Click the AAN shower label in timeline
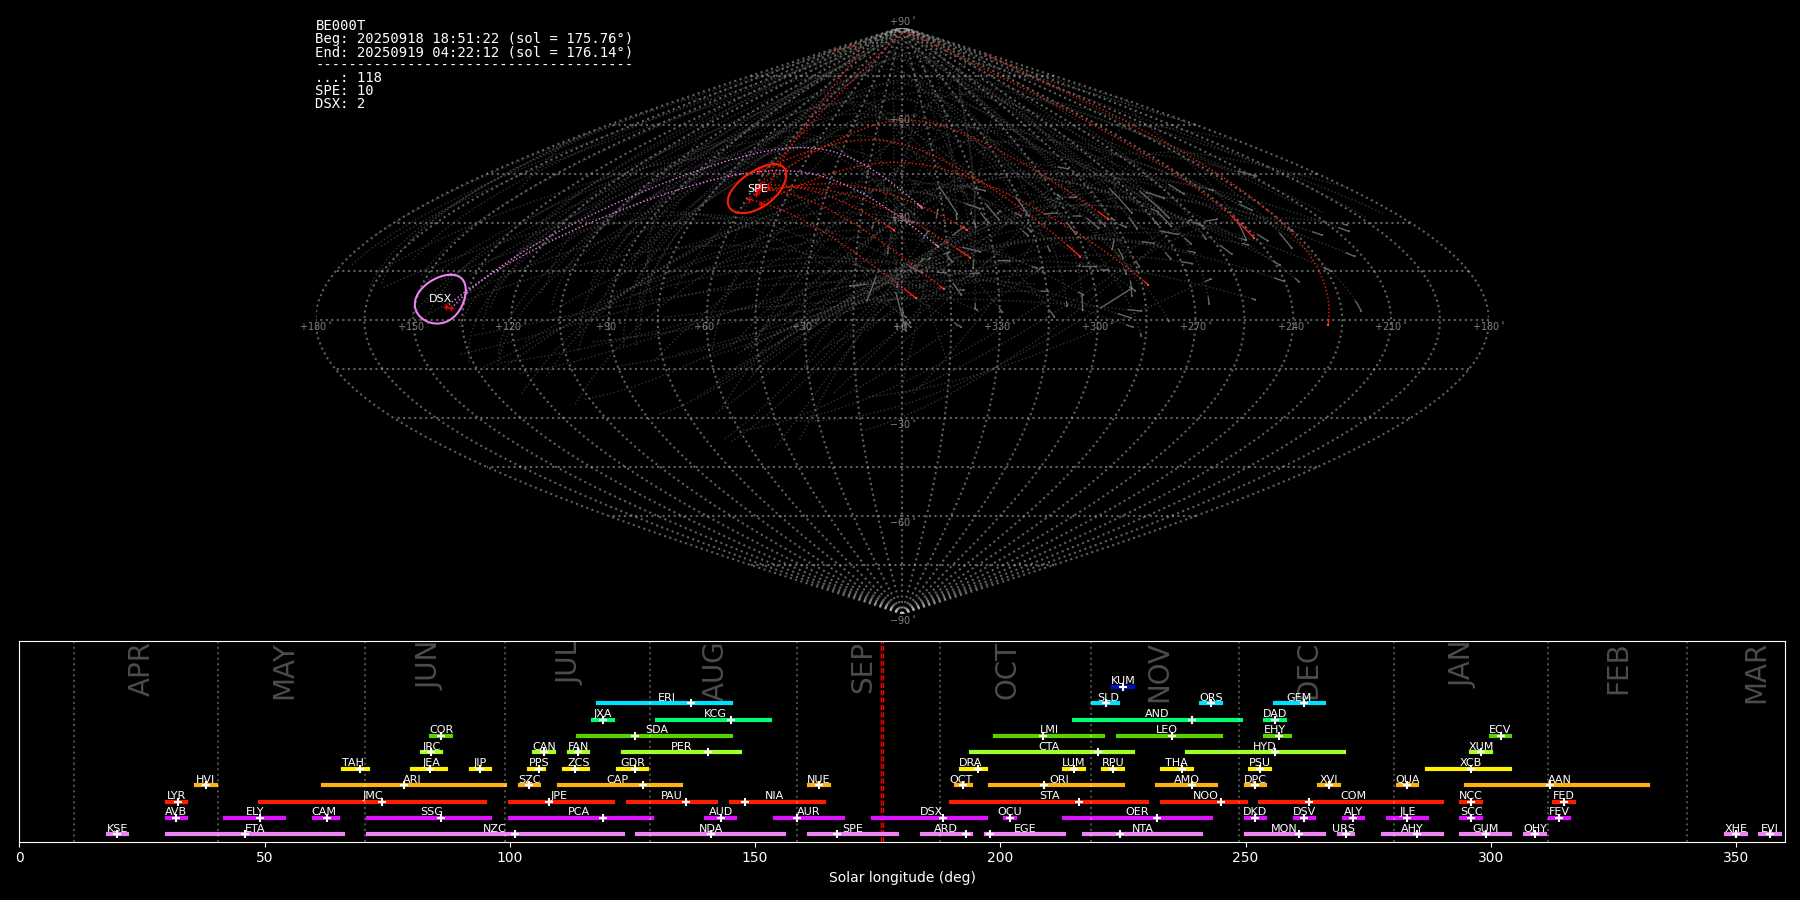 coord(1559,780)
